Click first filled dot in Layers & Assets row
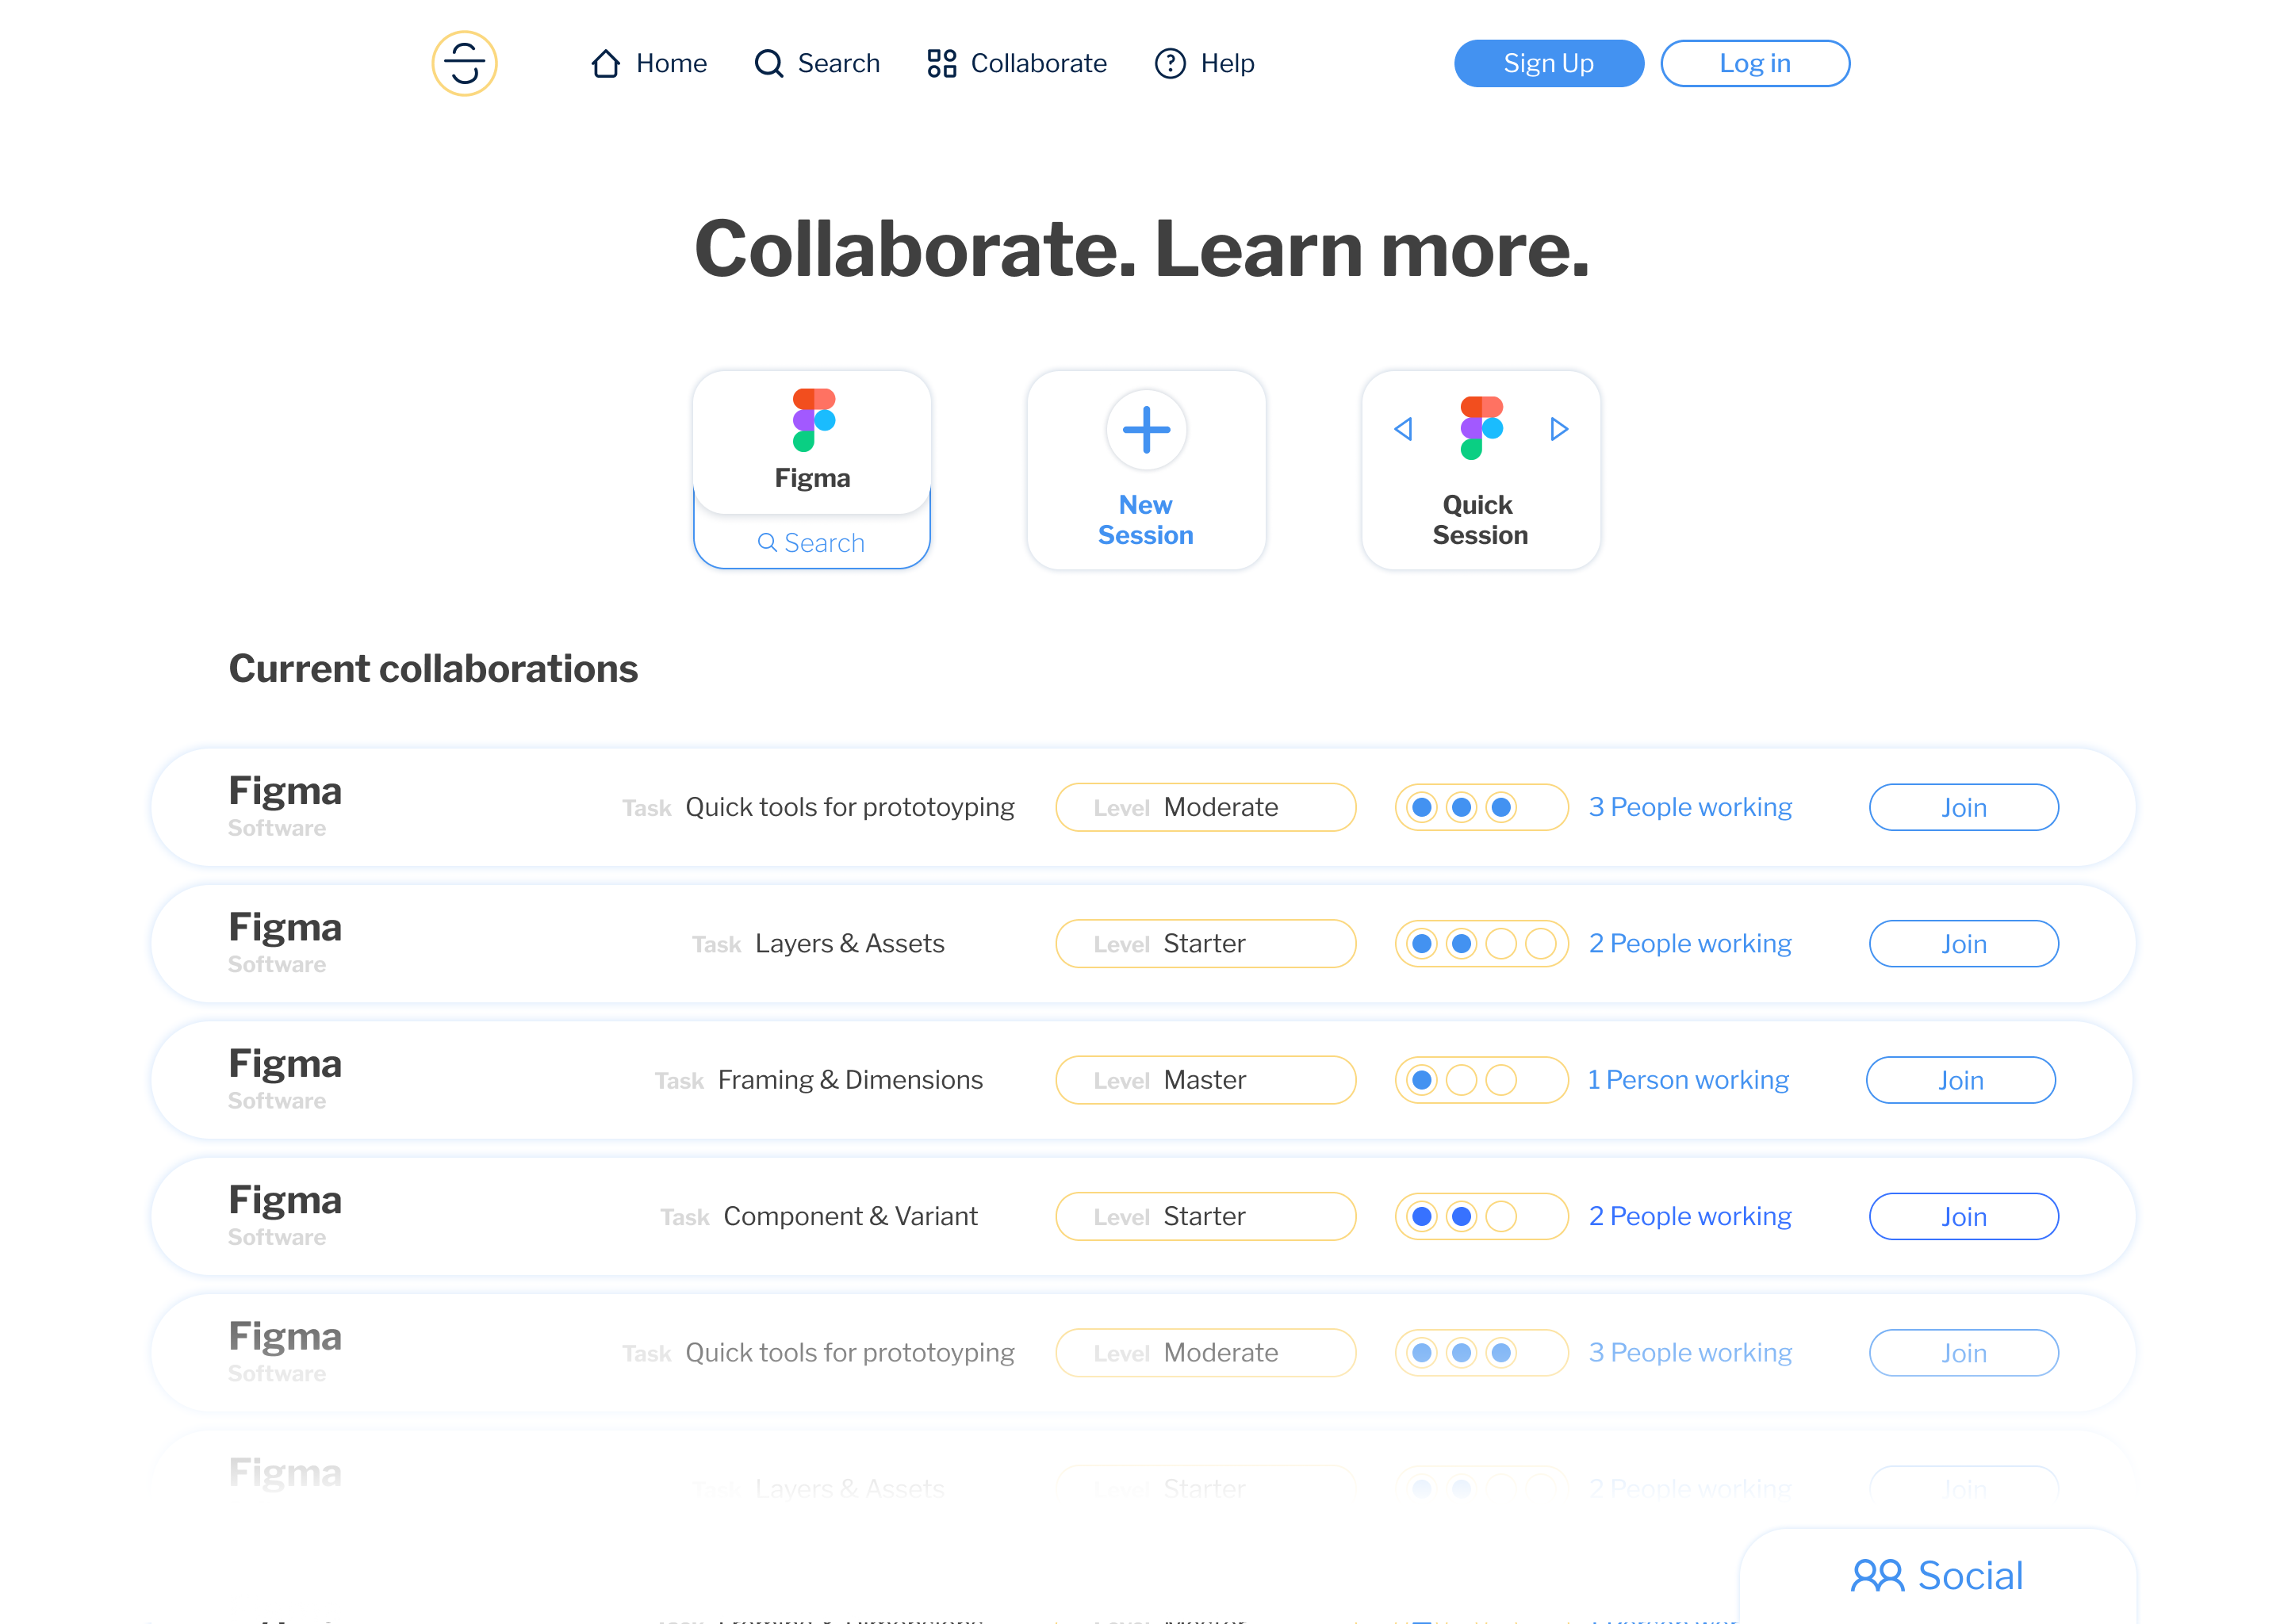2284x1624 pixels. (1422, 943)
